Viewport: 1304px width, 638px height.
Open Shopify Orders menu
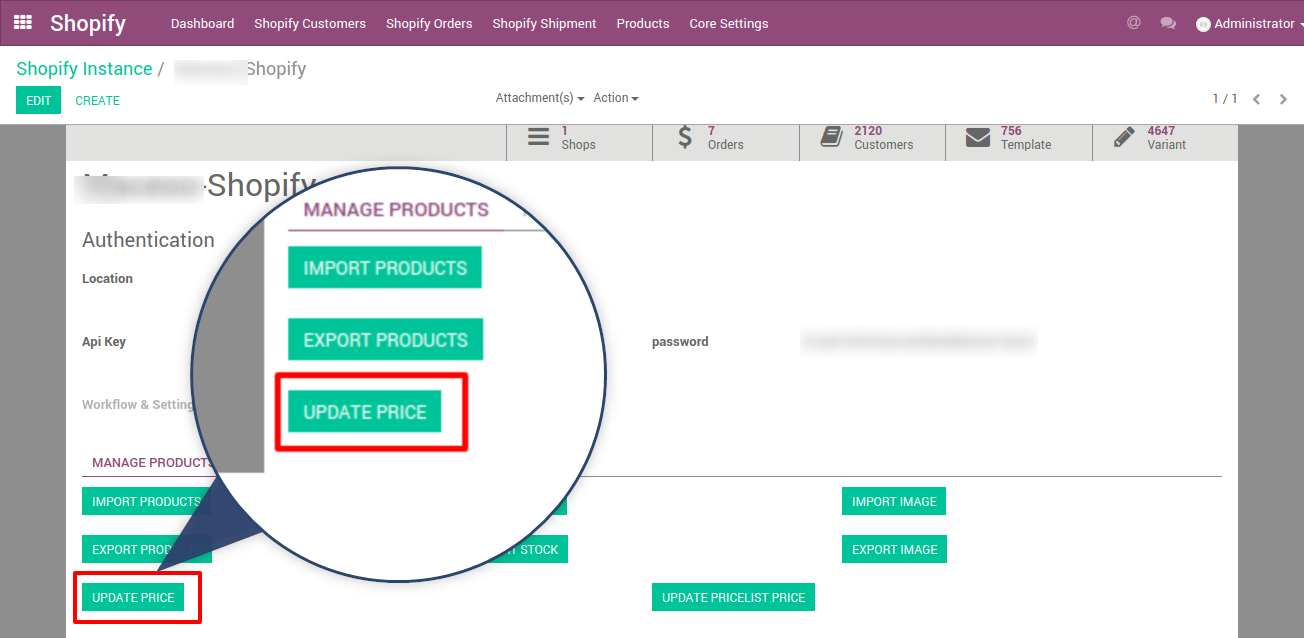coord(429,23)
